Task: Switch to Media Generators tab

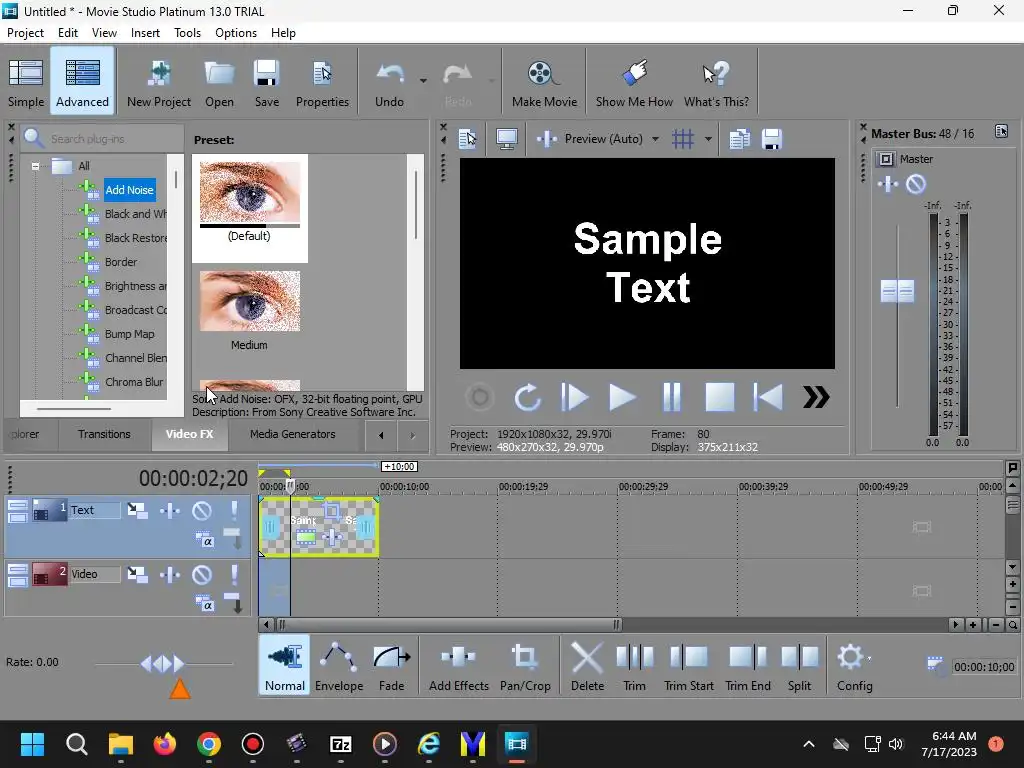Action: point(293,434)
